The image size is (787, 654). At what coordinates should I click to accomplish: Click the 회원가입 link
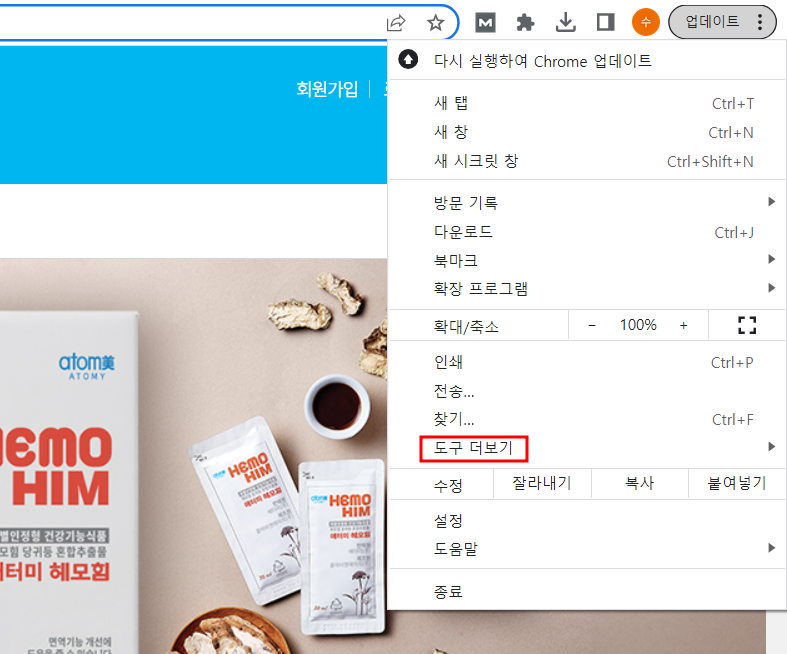(327, 89)
